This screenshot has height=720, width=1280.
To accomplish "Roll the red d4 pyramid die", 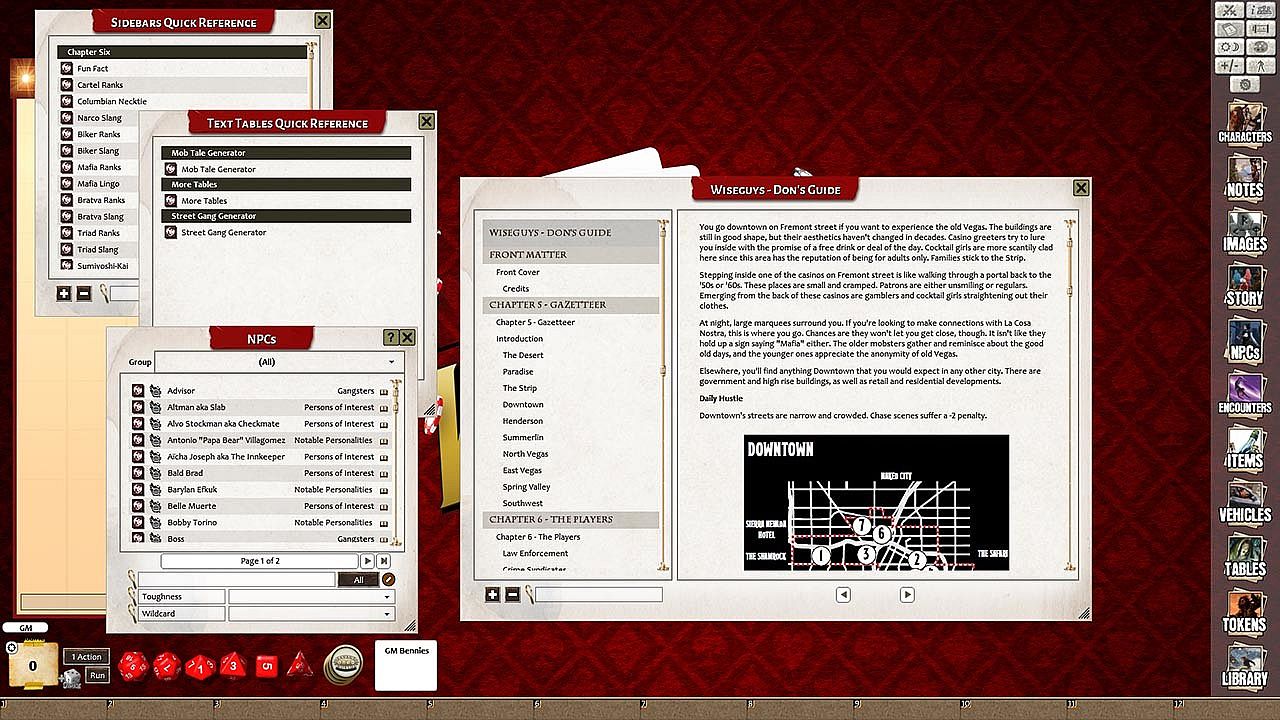I will click(x=299, y=665).
